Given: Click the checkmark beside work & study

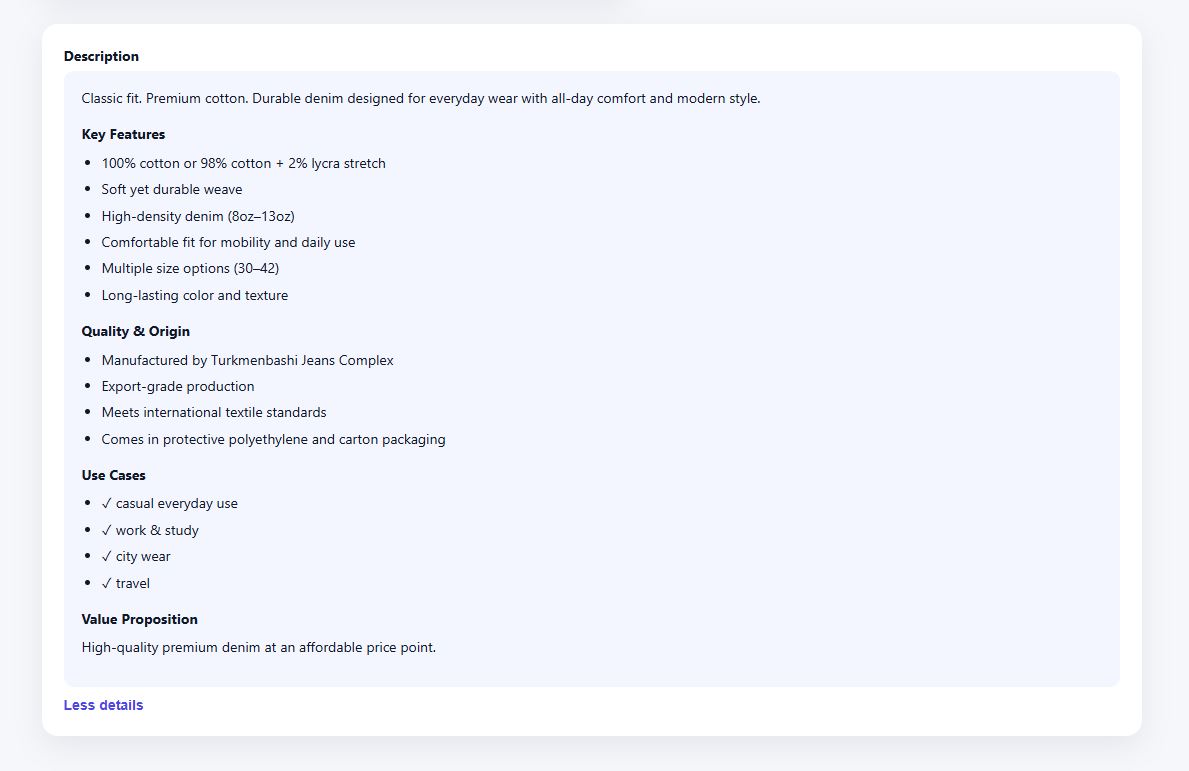Looking at the screenshot, I should [x=106, y=530].
